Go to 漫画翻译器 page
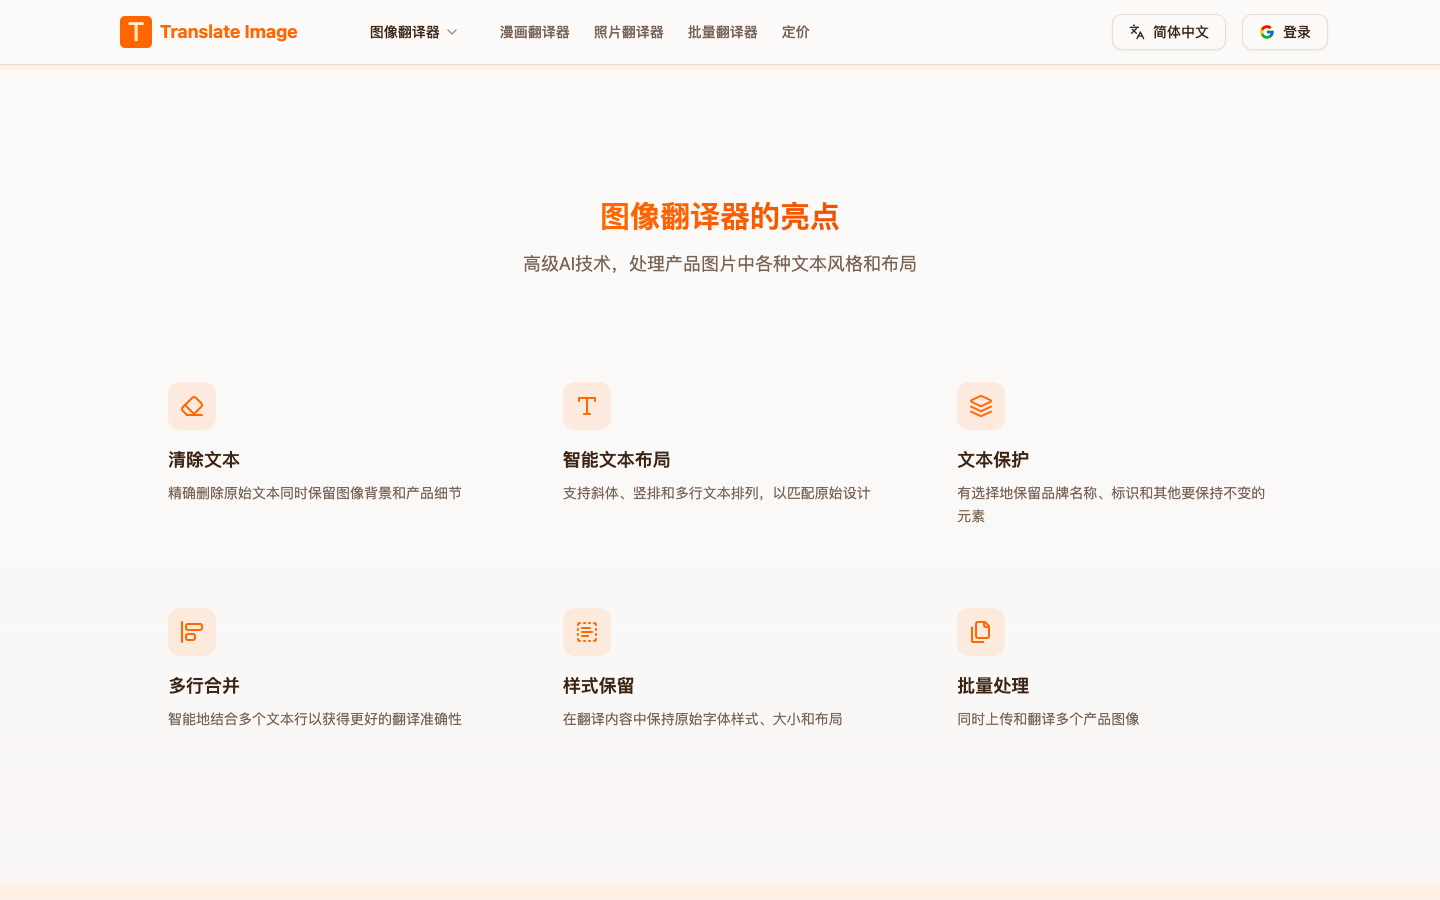The image size is (1440, 900). coord(535,32)
